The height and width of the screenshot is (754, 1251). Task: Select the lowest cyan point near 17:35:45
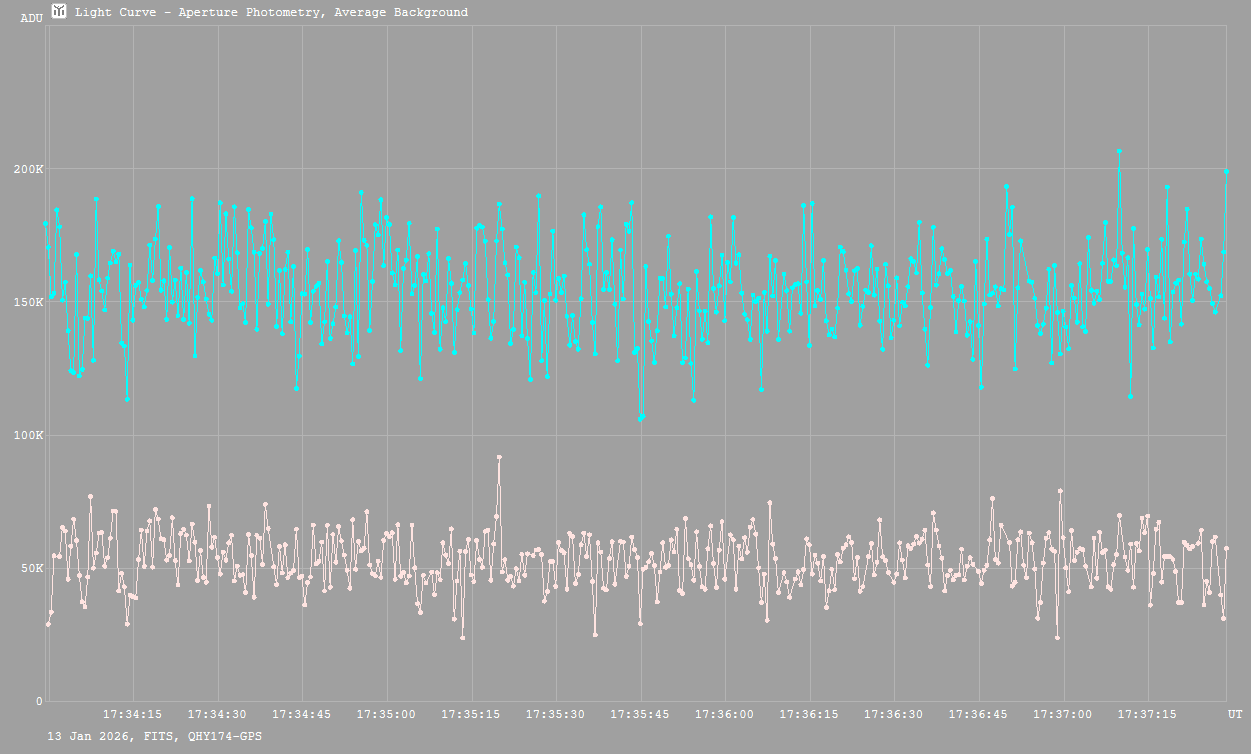[640, 419]
